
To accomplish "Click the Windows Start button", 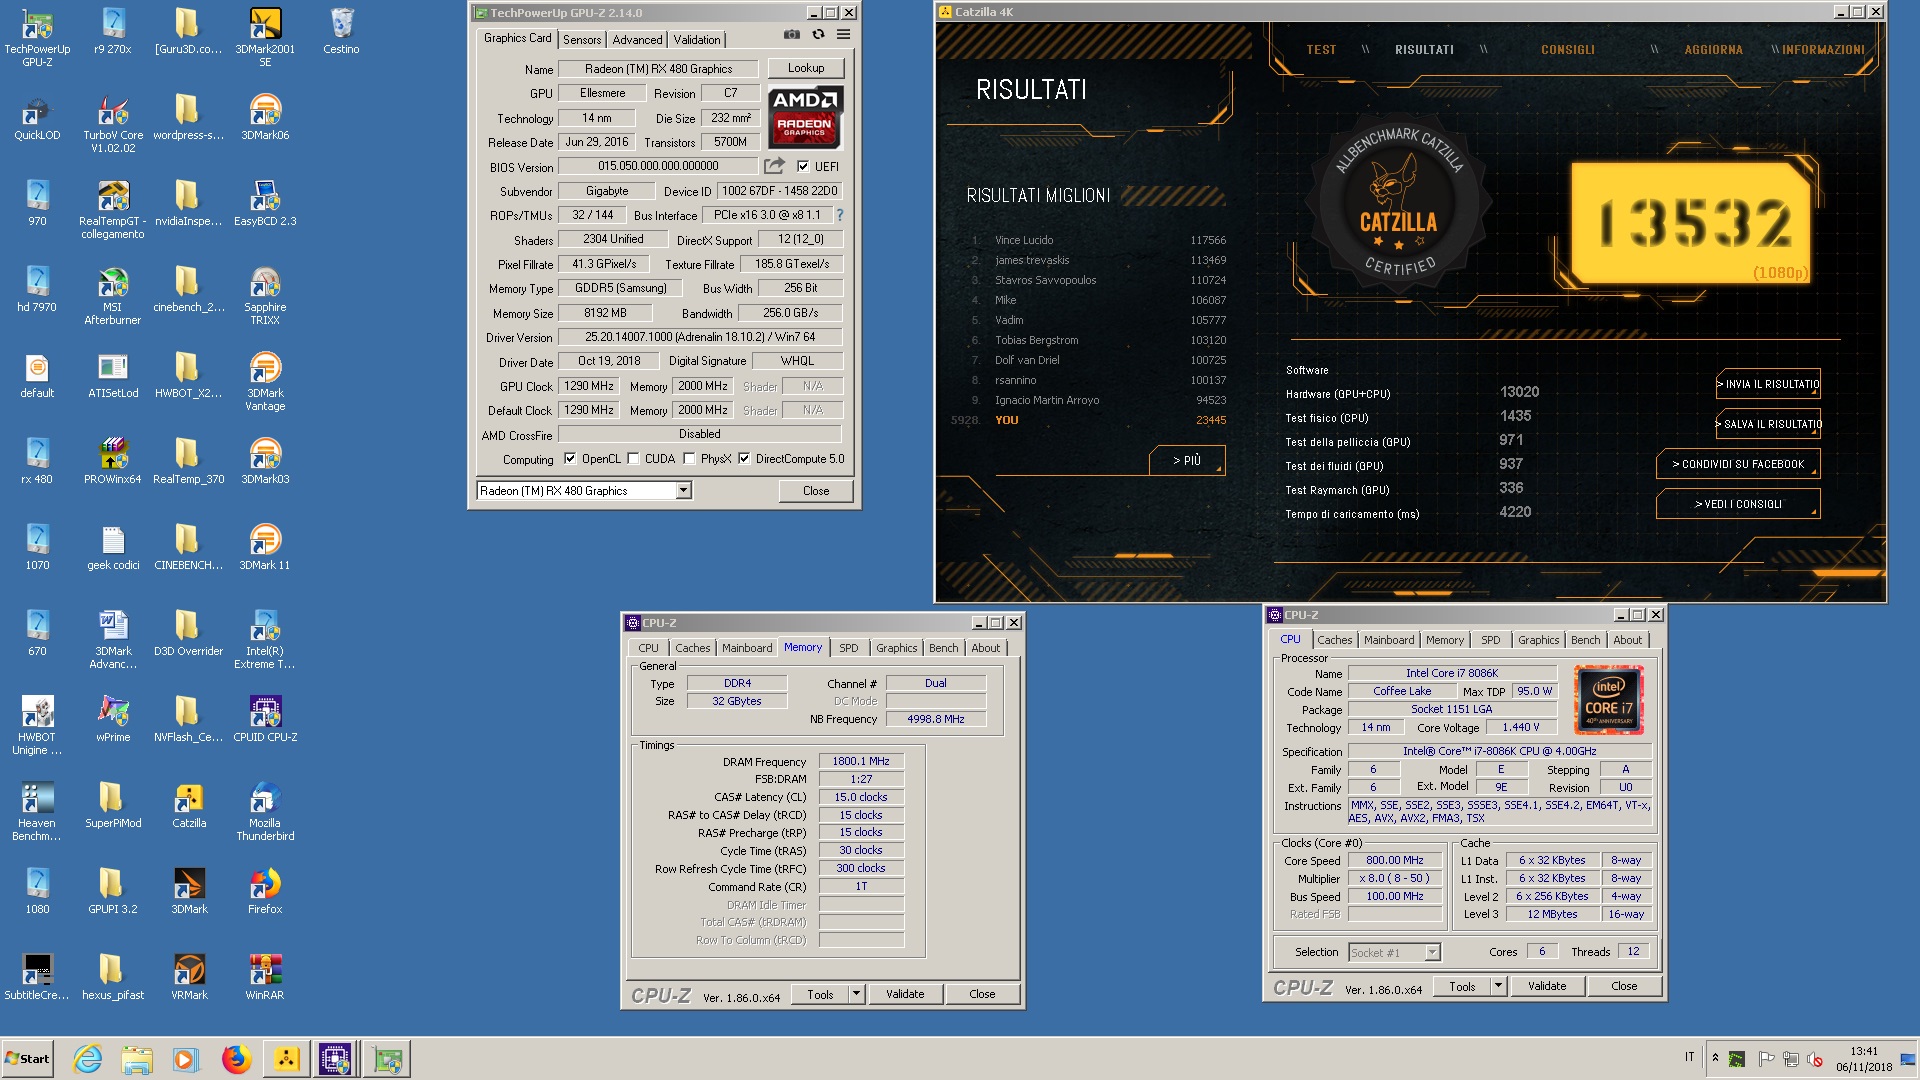I will pyautogui.click(x=28, y=1059).
